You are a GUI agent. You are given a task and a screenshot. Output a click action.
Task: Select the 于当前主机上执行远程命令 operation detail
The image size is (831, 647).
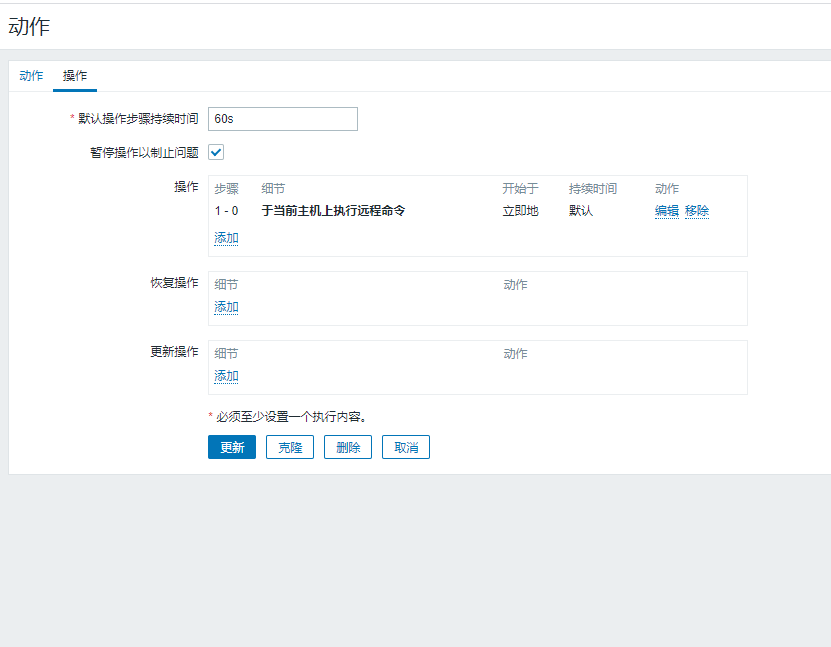click(x=333, y=211)
